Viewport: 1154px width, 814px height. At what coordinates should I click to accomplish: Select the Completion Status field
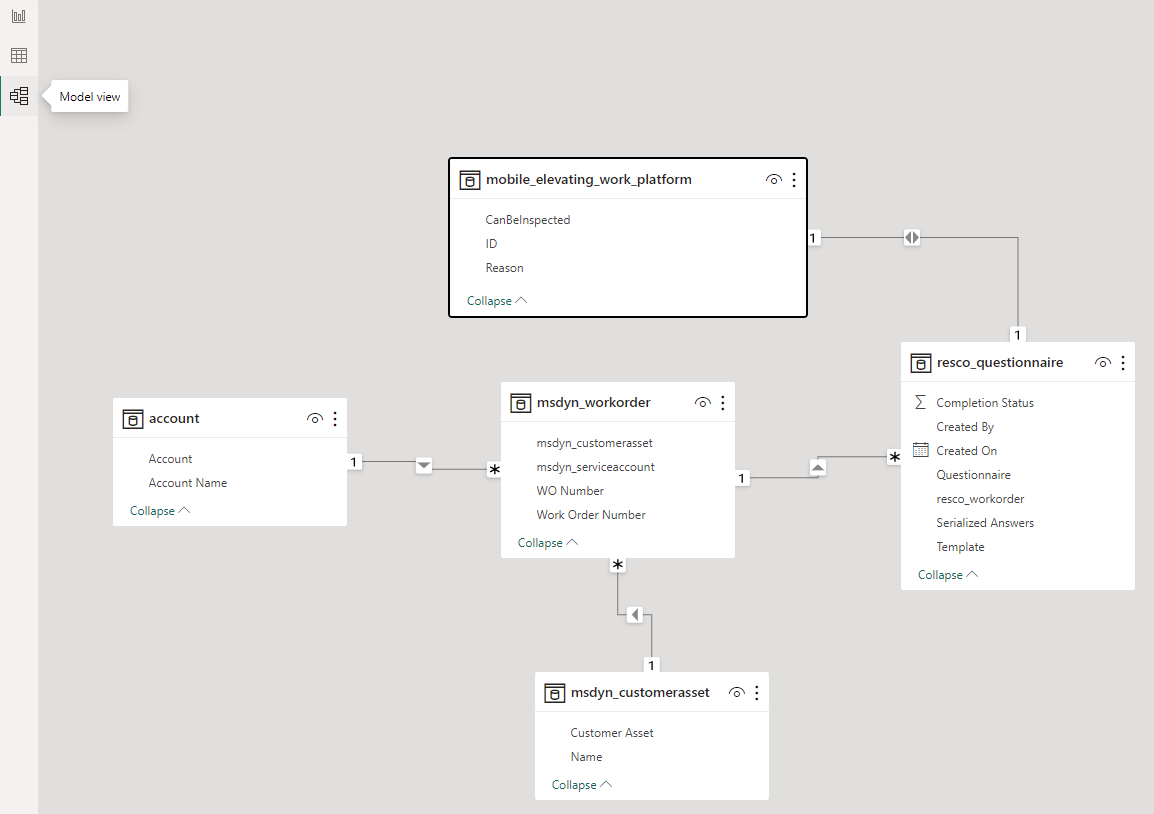coord(984,403)
